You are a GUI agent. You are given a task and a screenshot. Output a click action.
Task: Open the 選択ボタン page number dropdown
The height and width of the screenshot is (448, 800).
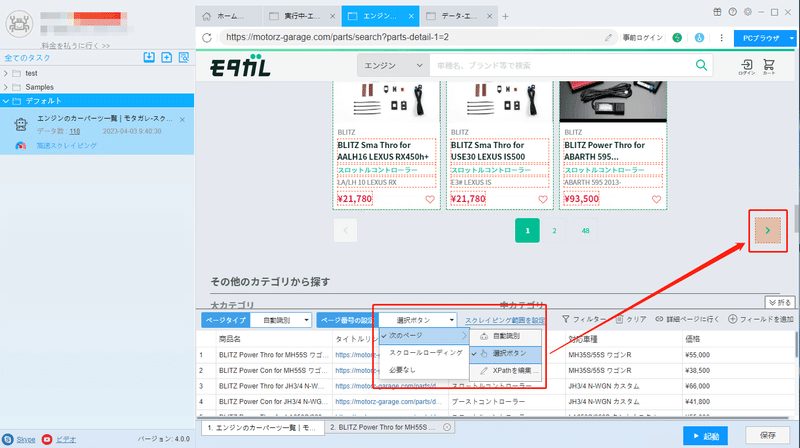click(418, 320)
